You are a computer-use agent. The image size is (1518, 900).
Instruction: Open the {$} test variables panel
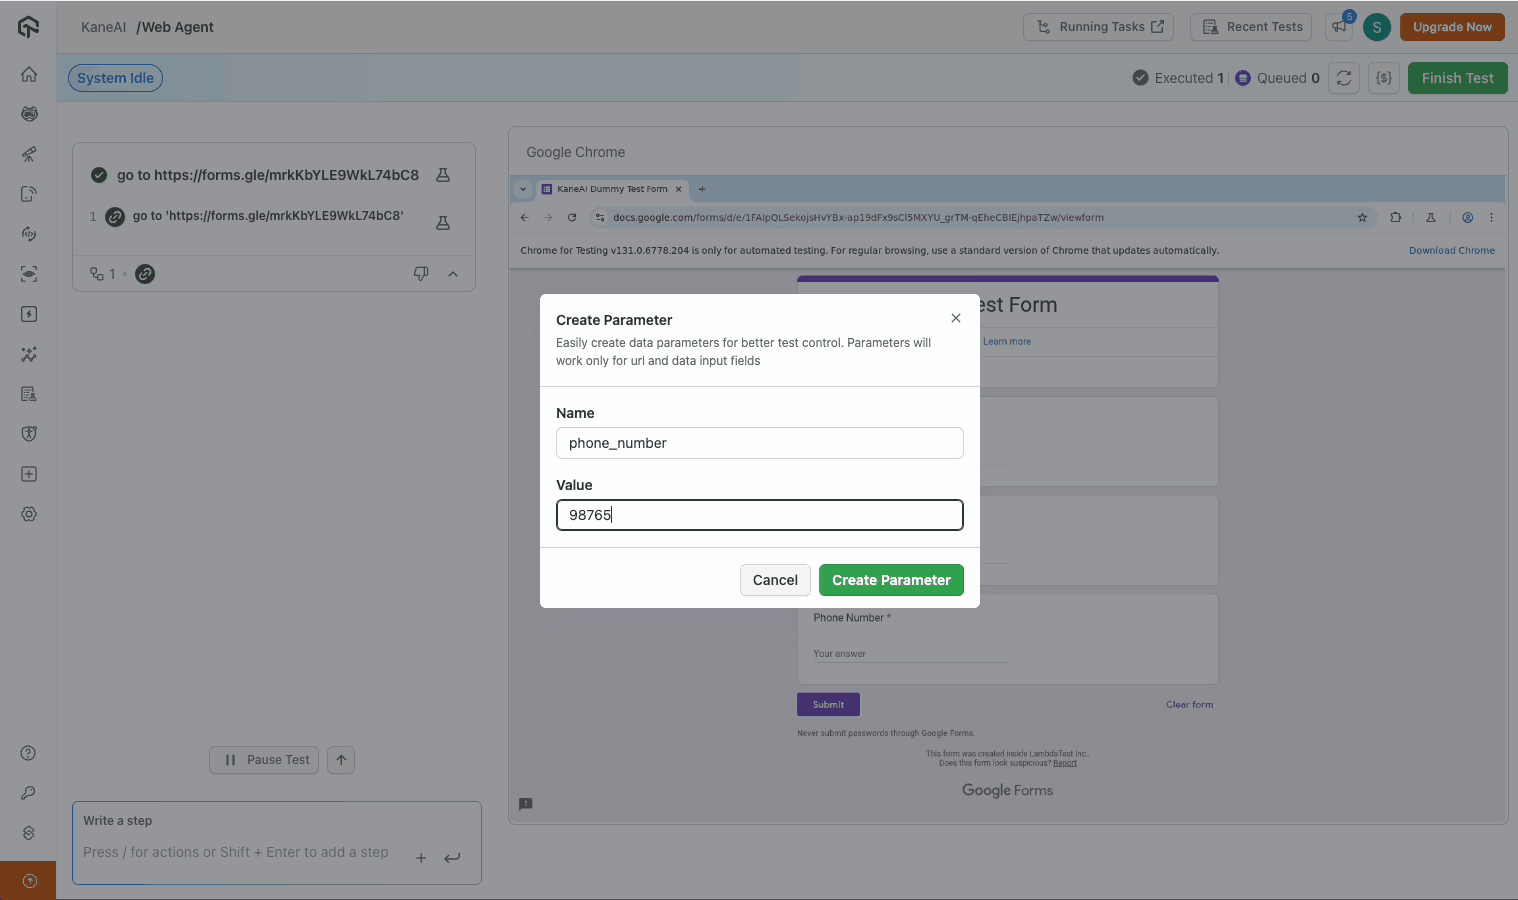tap(1383, 78)
